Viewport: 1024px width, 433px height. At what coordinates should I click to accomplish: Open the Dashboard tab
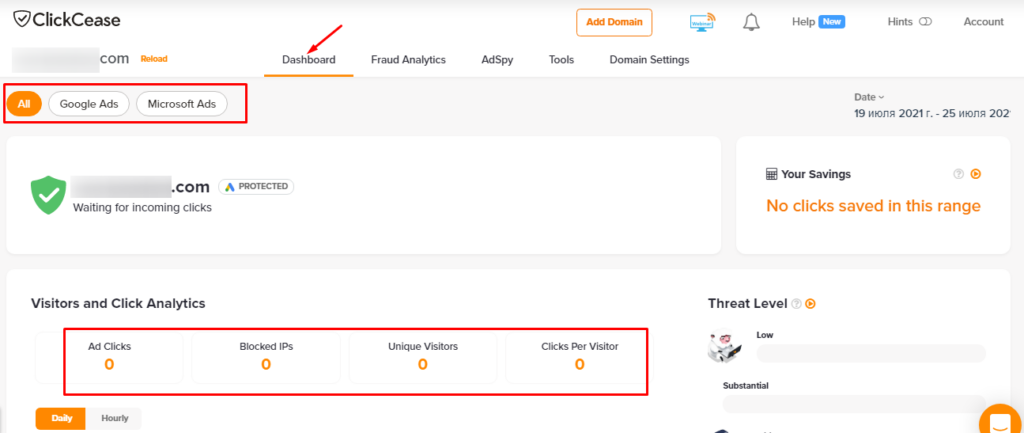[x=309, y=59]
